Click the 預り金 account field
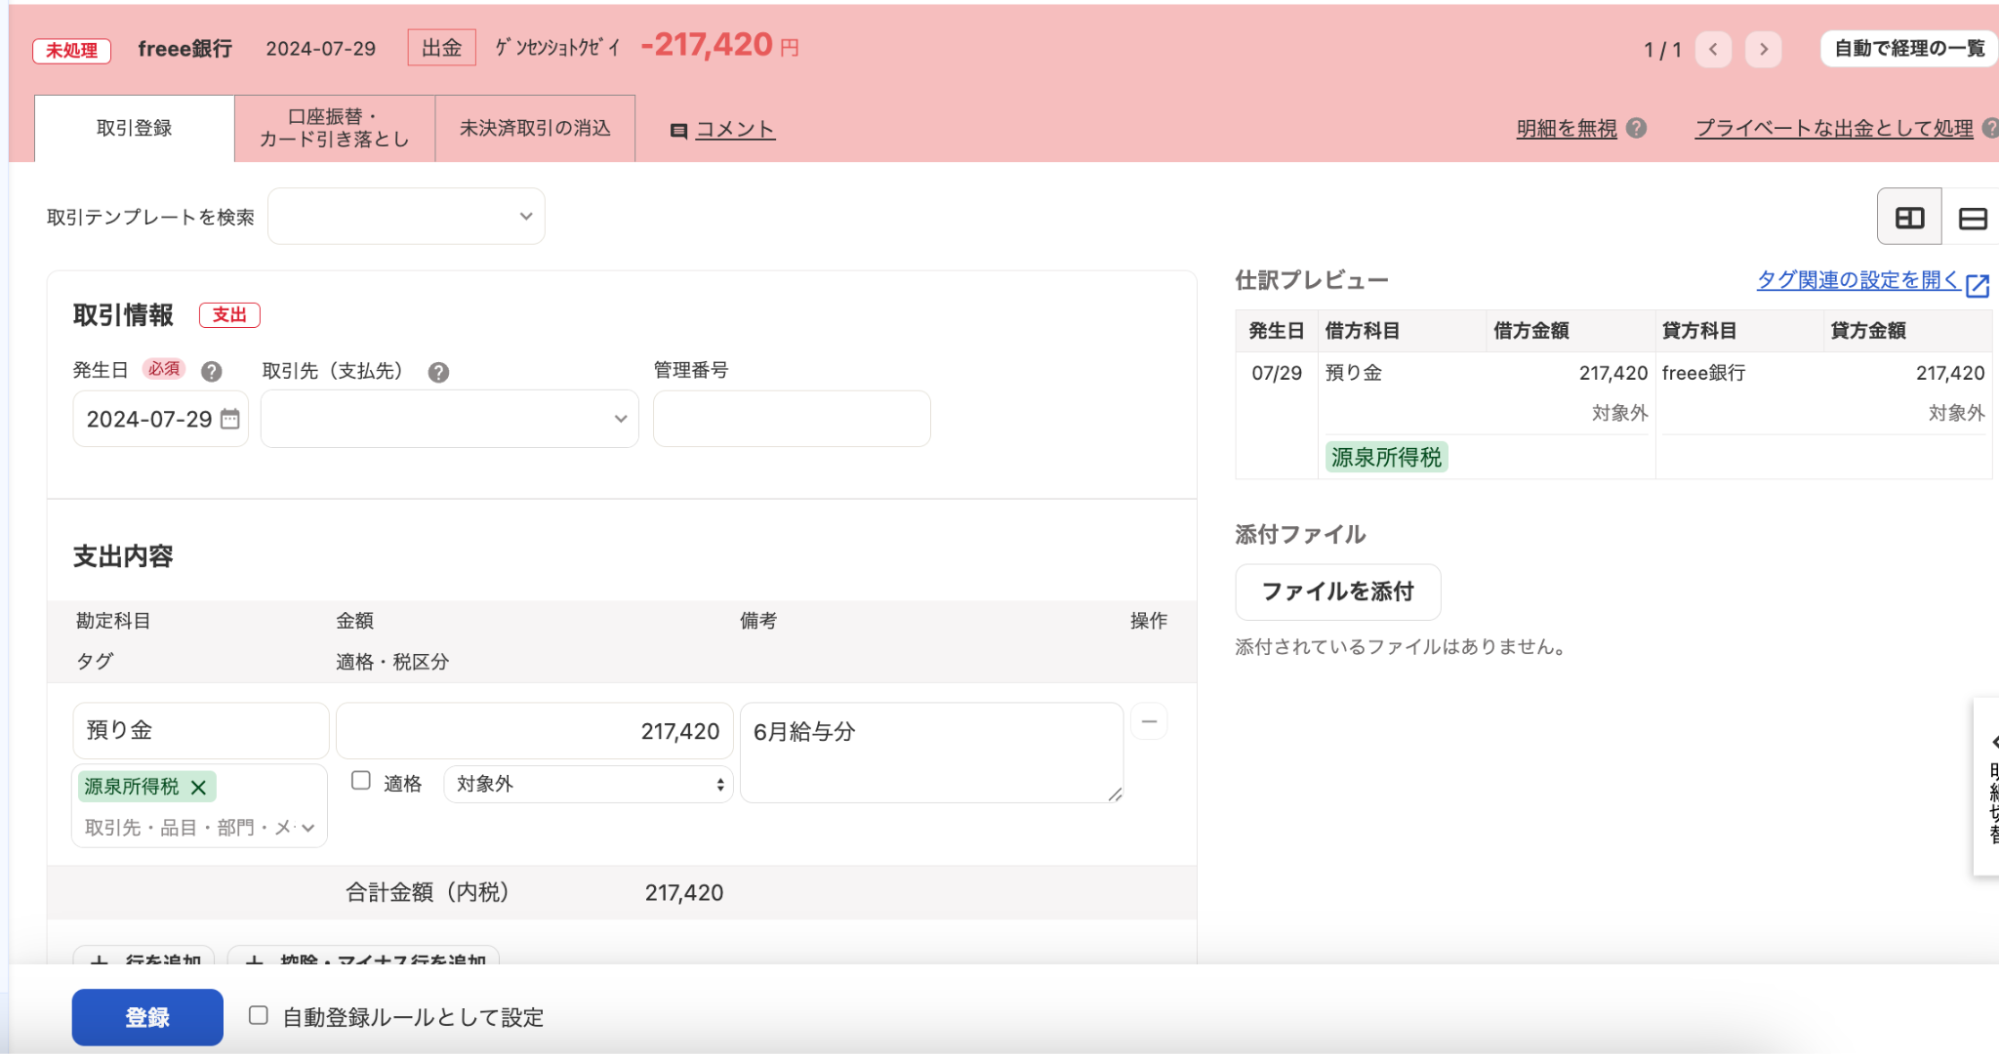This screenshot has height=1055, width=1999. click(200, 731)
